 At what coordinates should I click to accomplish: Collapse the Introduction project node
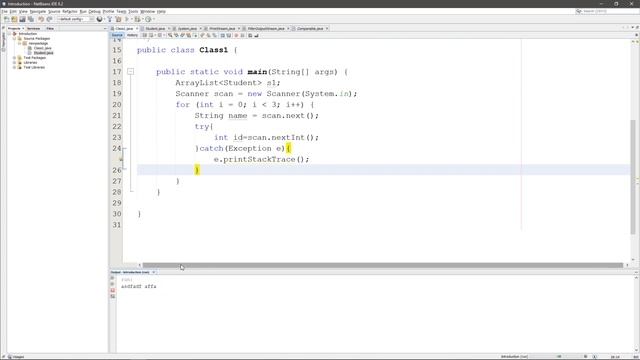[9, 34]
